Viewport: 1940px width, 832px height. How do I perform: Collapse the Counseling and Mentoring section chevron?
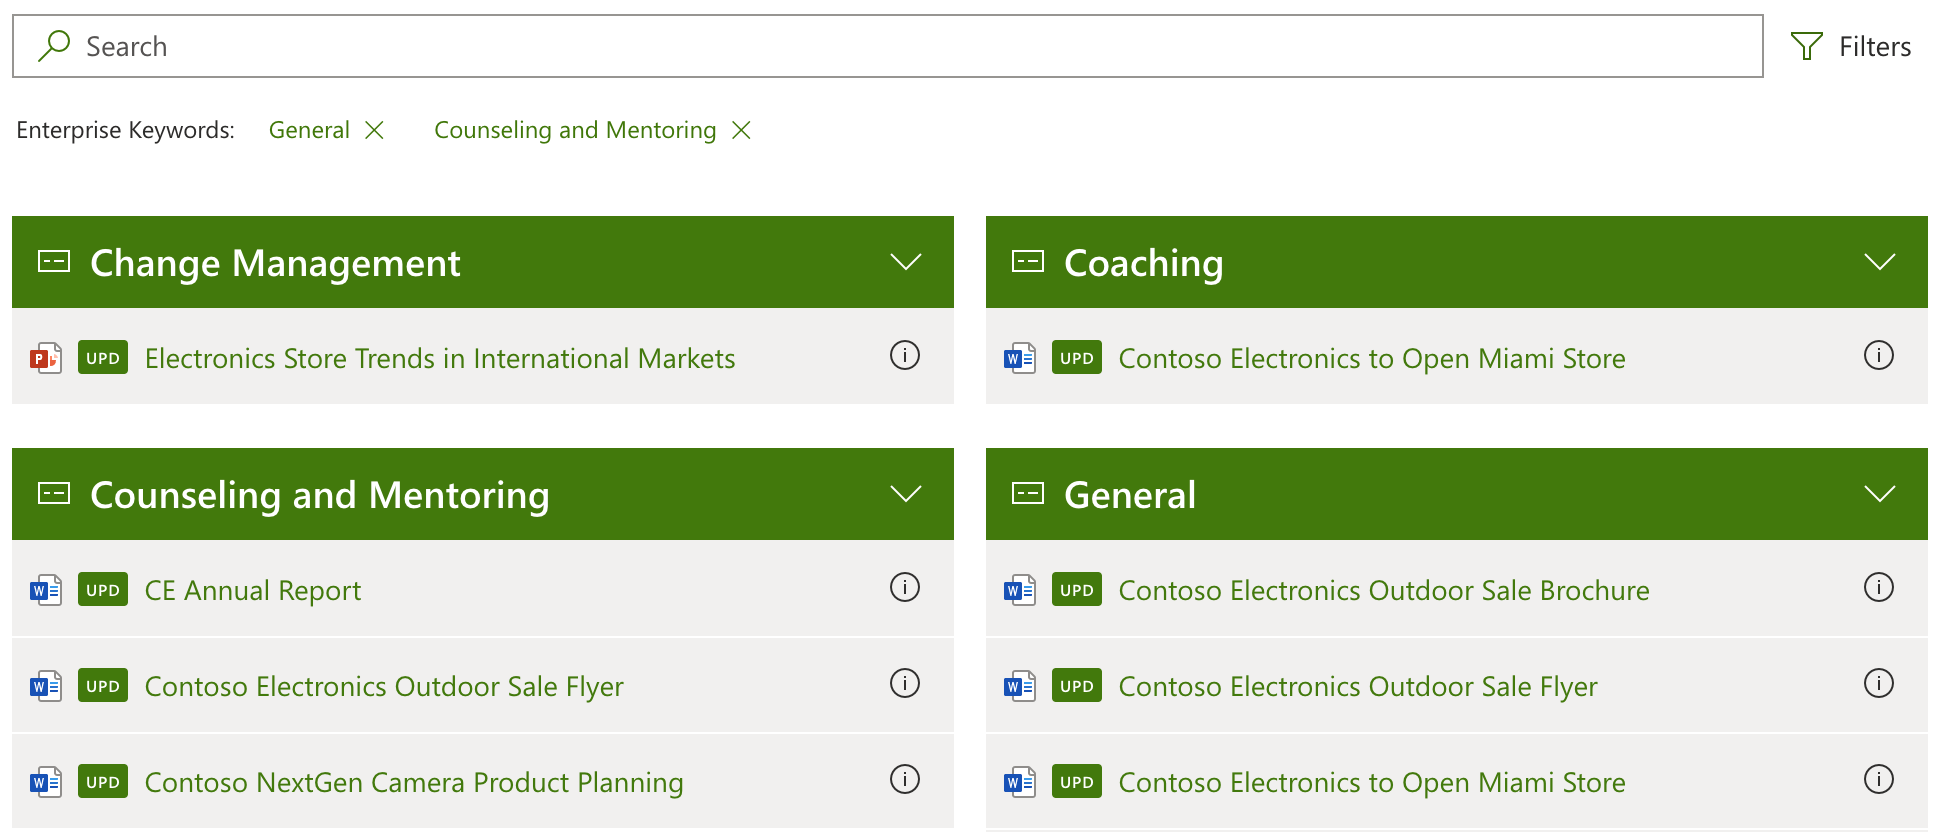[x=906, y=494]
